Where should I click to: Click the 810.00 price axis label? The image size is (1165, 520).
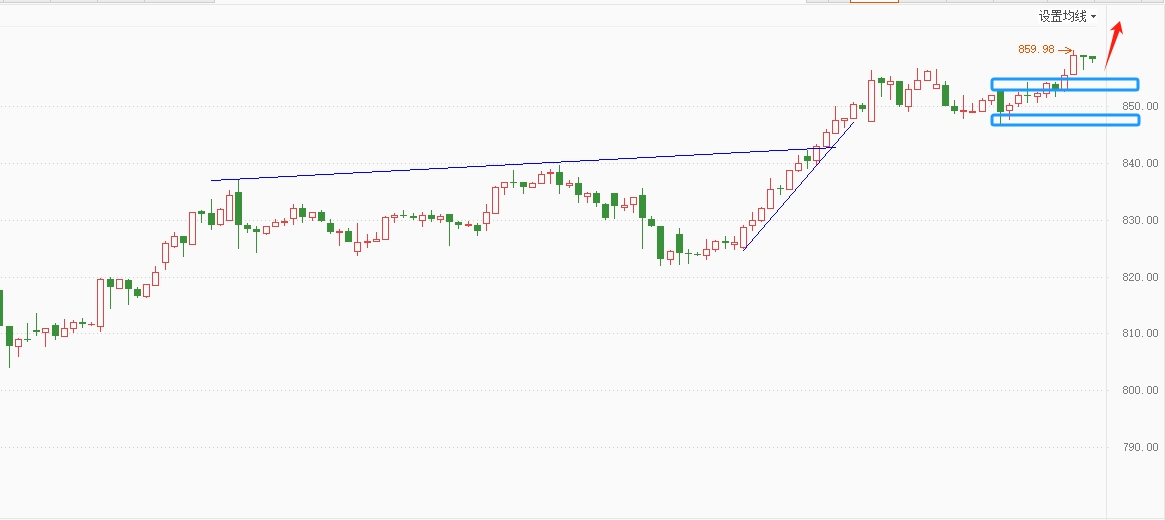(1140, 333)
